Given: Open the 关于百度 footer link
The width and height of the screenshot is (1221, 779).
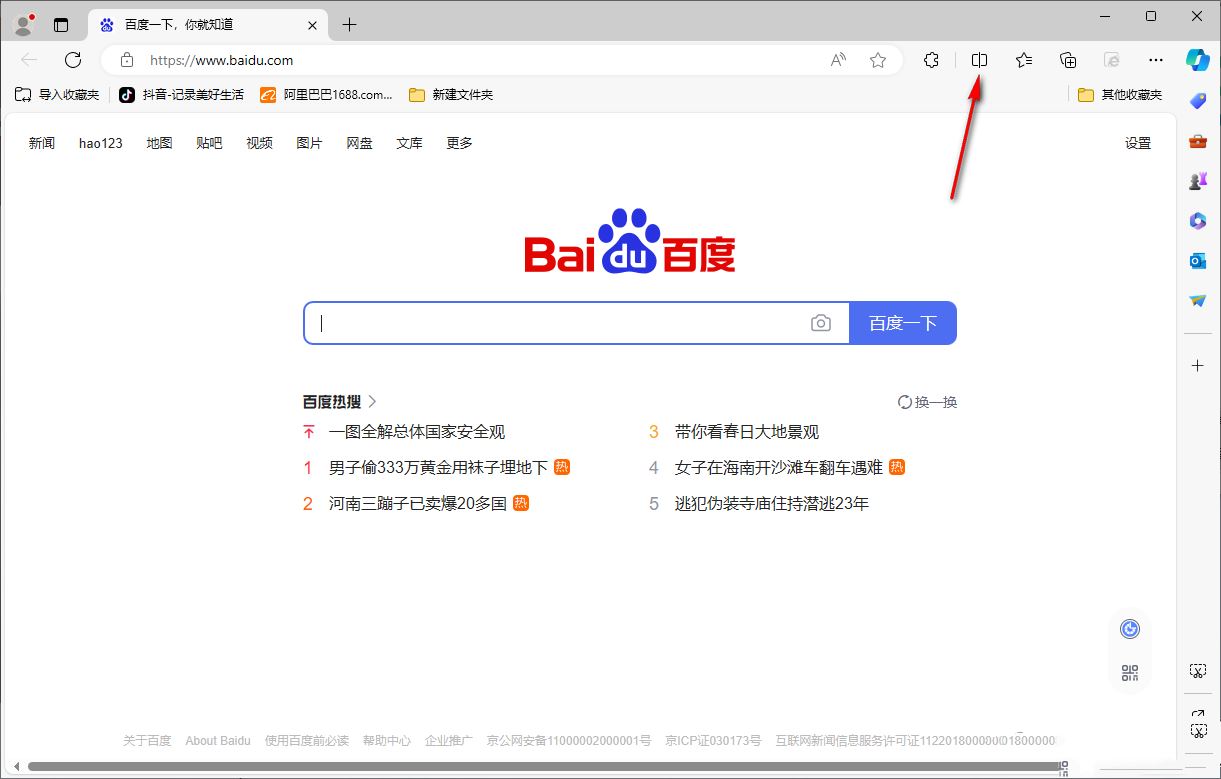Looking at the screenshot, I should [147, 741].
